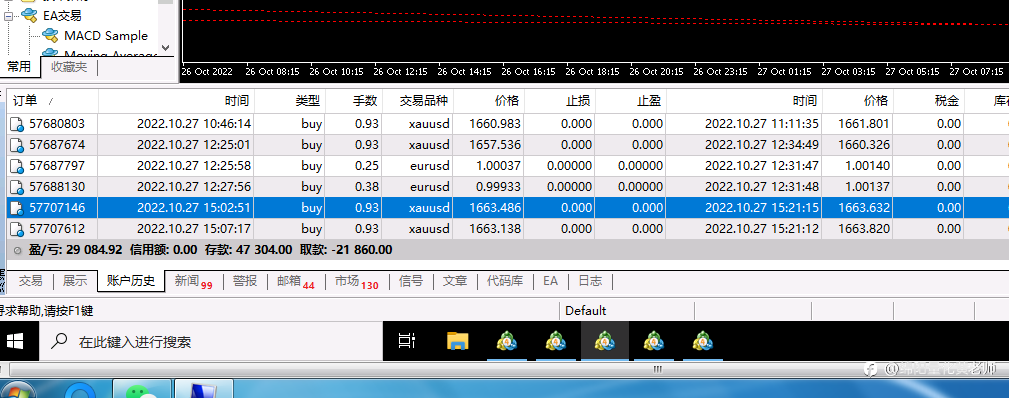Click the taskbar search box 在此键入进行搜索
Viewport: 1009px width, 398px height.
(211, 341)
